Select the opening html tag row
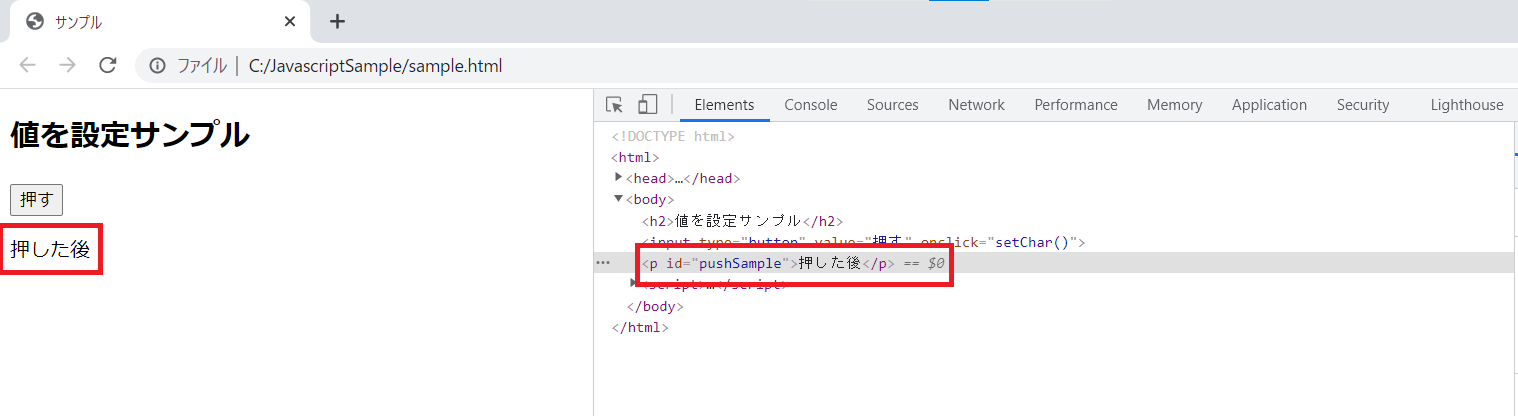Image resolution: width=1518 pixels, height=416 pixels. [x=635, y=157]
